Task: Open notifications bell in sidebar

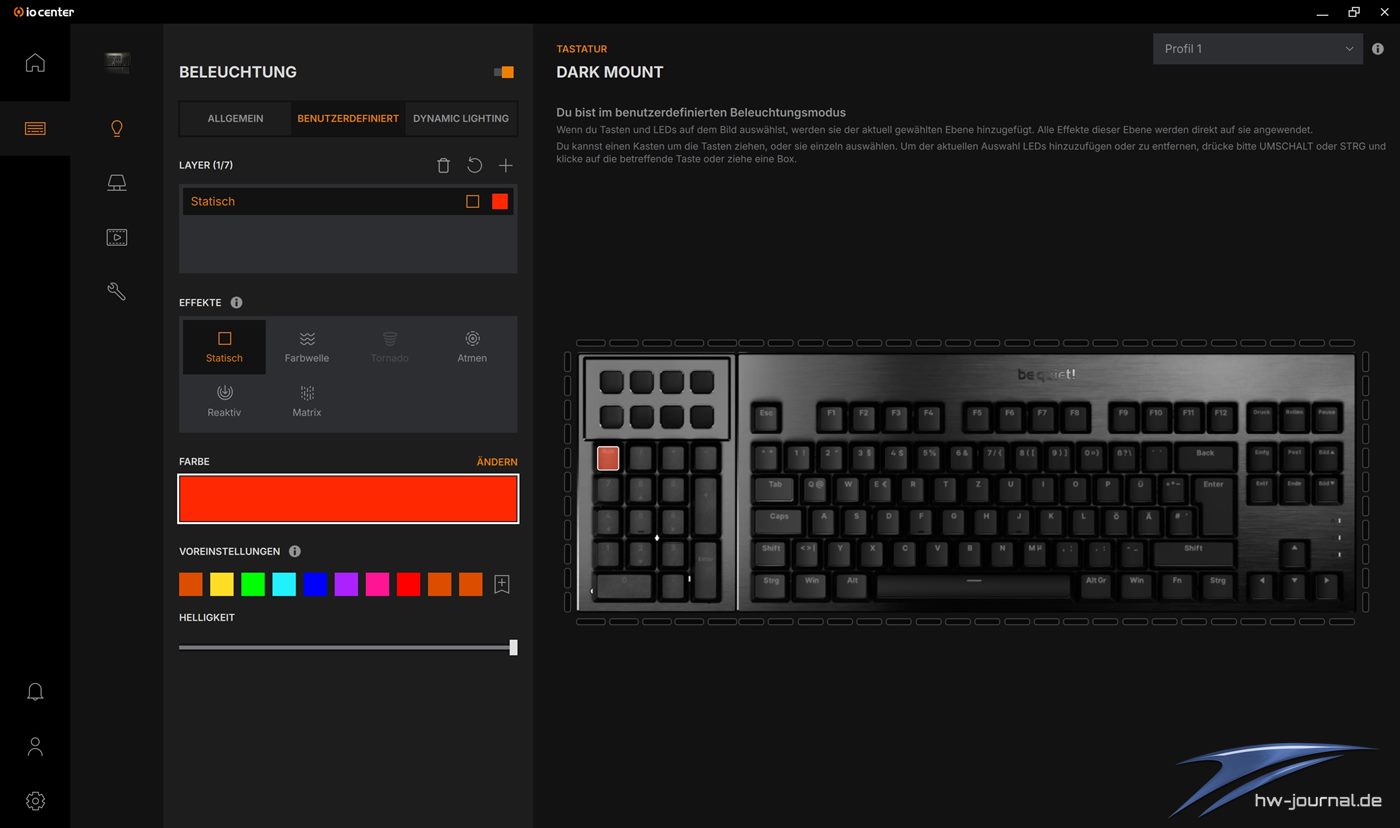Action: tap(35, 692)
